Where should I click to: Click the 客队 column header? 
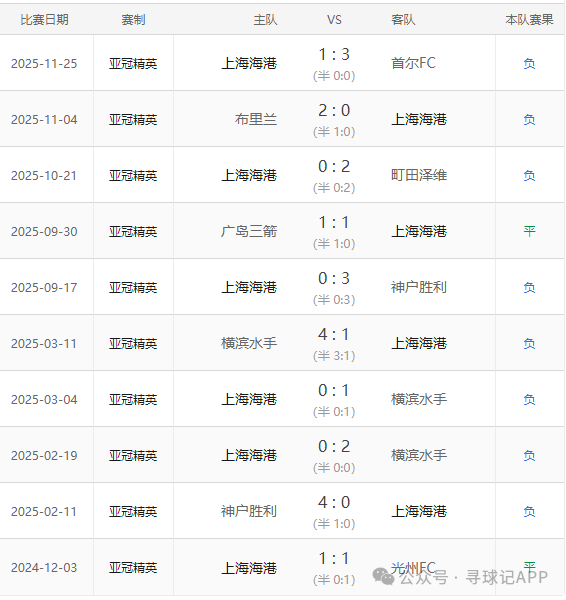(x=403, y=20)
